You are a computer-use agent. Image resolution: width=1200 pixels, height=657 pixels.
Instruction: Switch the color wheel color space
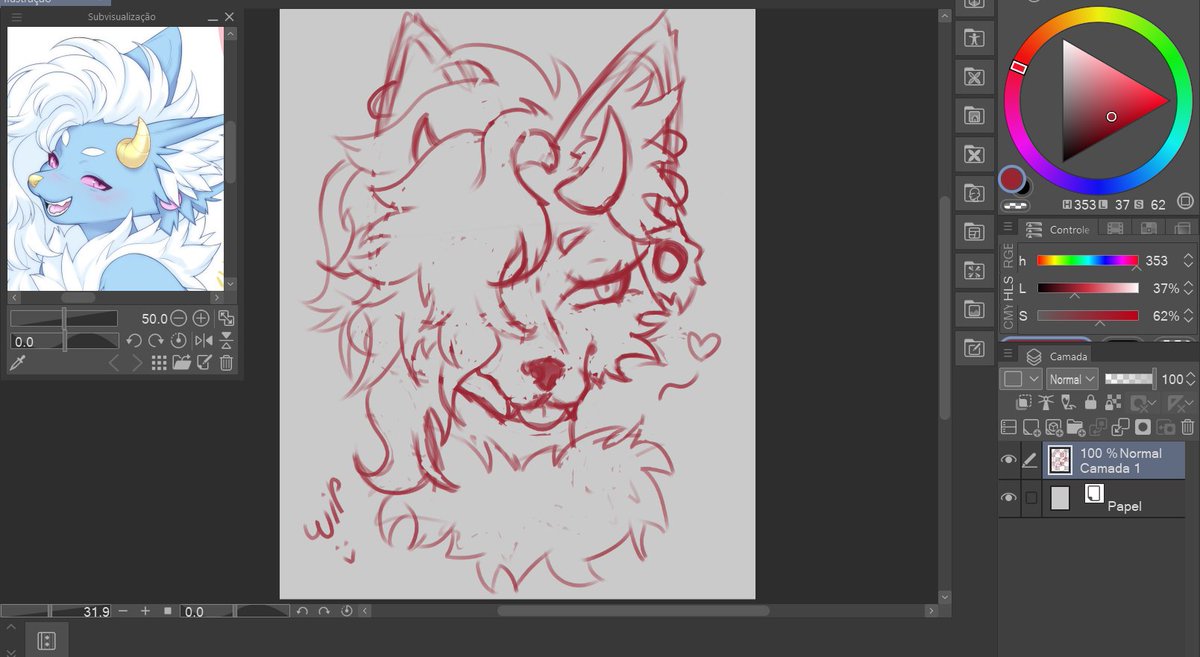(1185, 199)
